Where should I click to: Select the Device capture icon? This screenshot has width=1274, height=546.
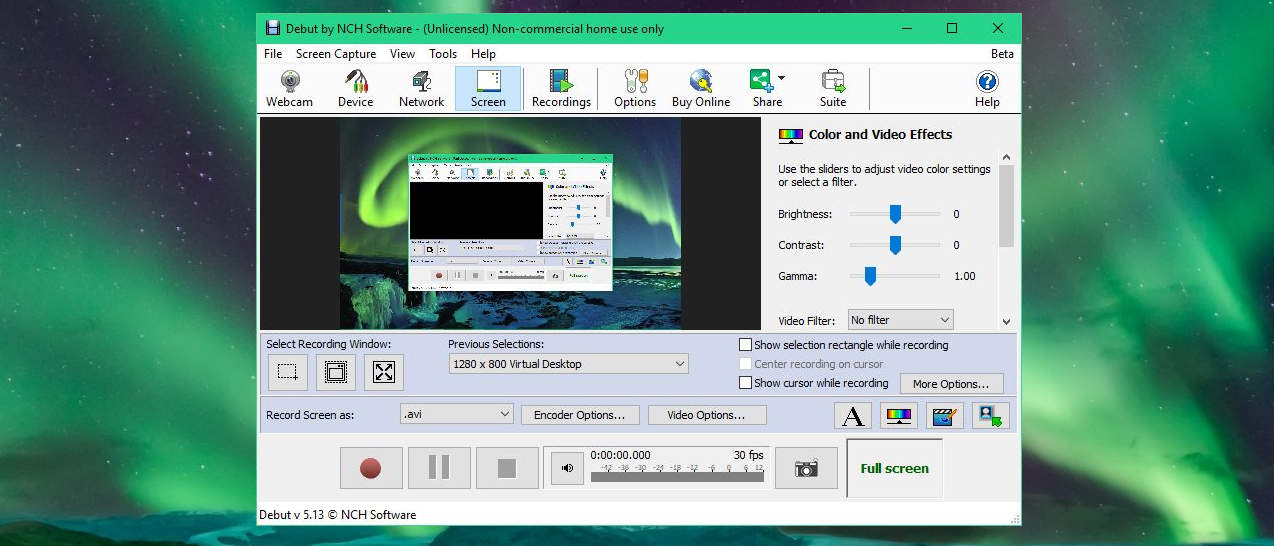tap(355, 88)
